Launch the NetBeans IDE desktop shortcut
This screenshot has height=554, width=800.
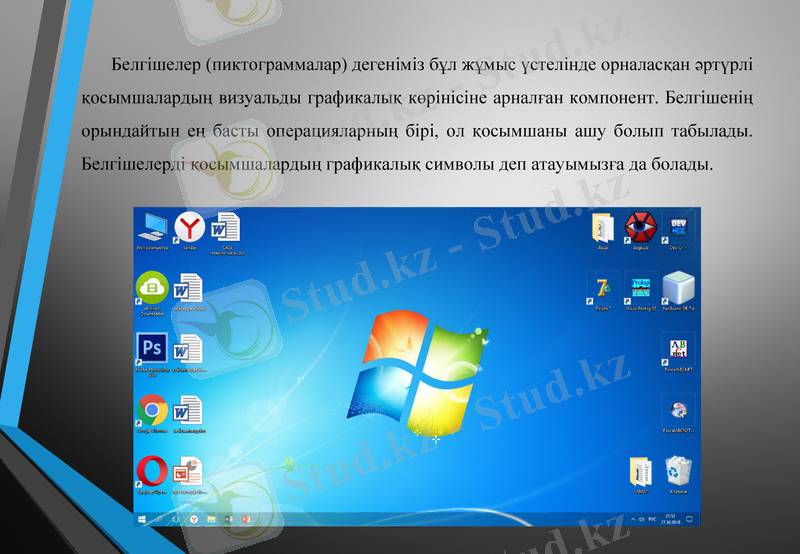(x=679, y=289)
